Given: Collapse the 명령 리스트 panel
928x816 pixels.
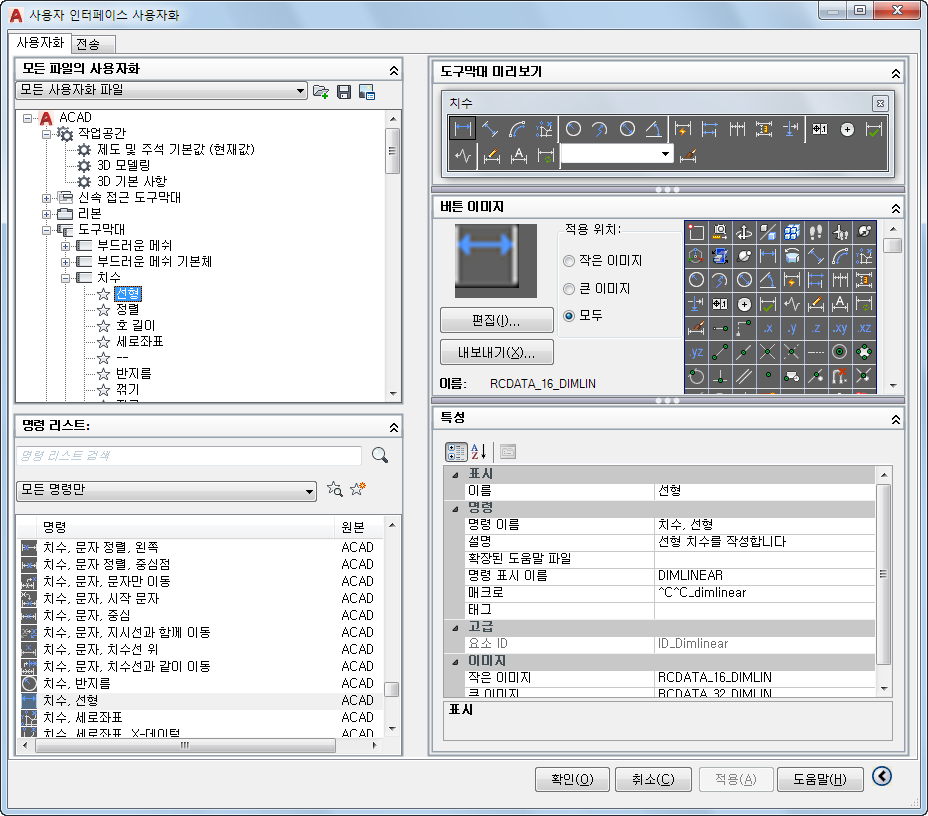Looking at the screenshot, I should (x=394, y=427).
